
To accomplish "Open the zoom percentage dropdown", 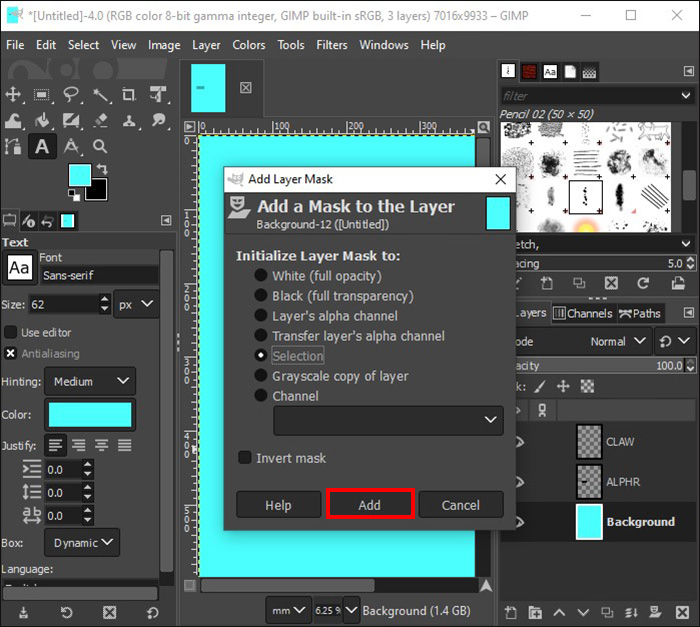I will click(x=351, y=610).
